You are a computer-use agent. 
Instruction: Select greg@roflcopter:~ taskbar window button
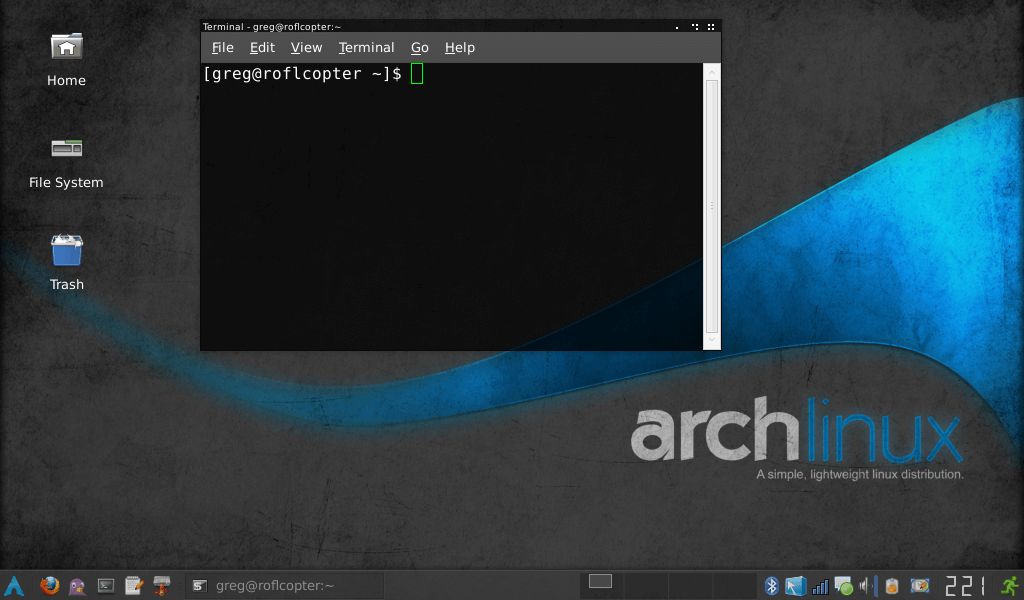(285, 586)
